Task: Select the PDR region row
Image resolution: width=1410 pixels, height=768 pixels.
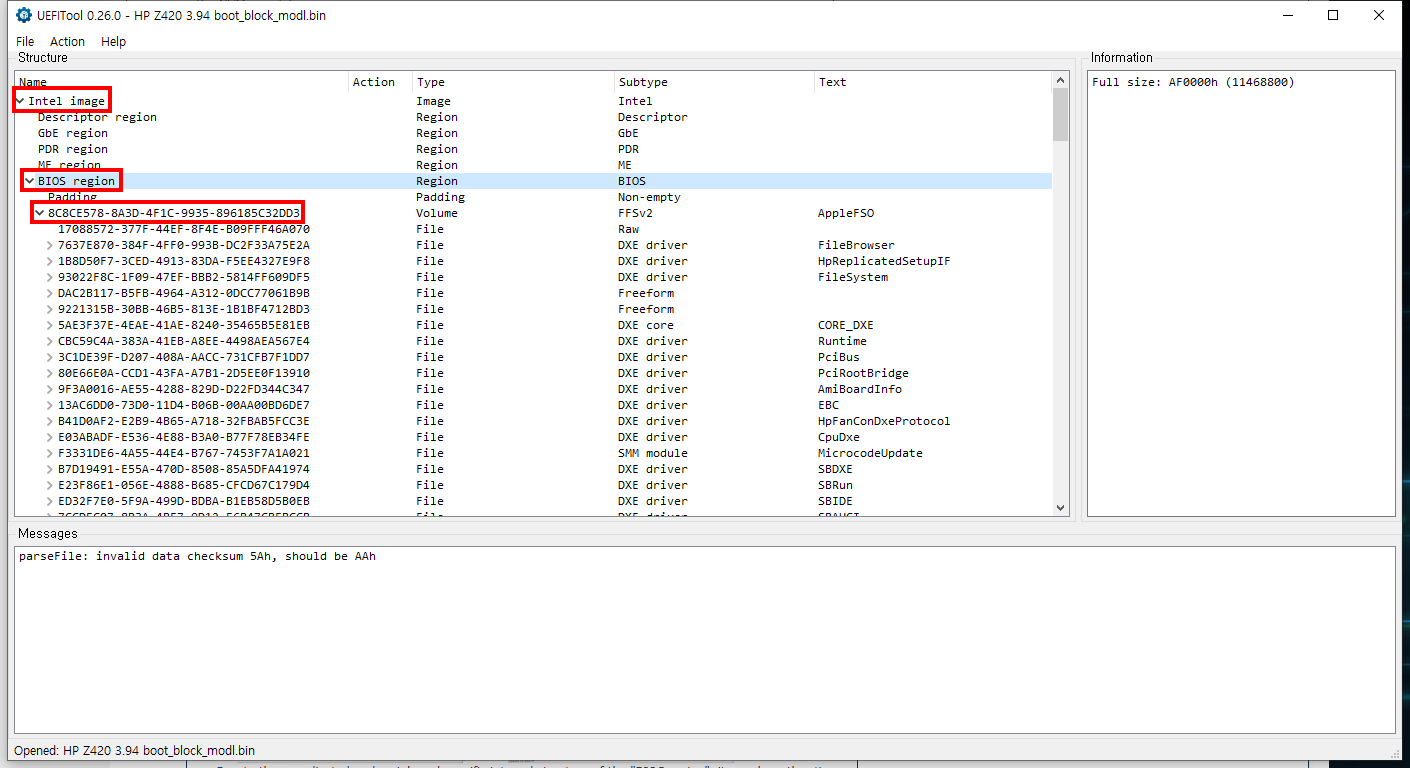Action: click(x=533, y=149)
